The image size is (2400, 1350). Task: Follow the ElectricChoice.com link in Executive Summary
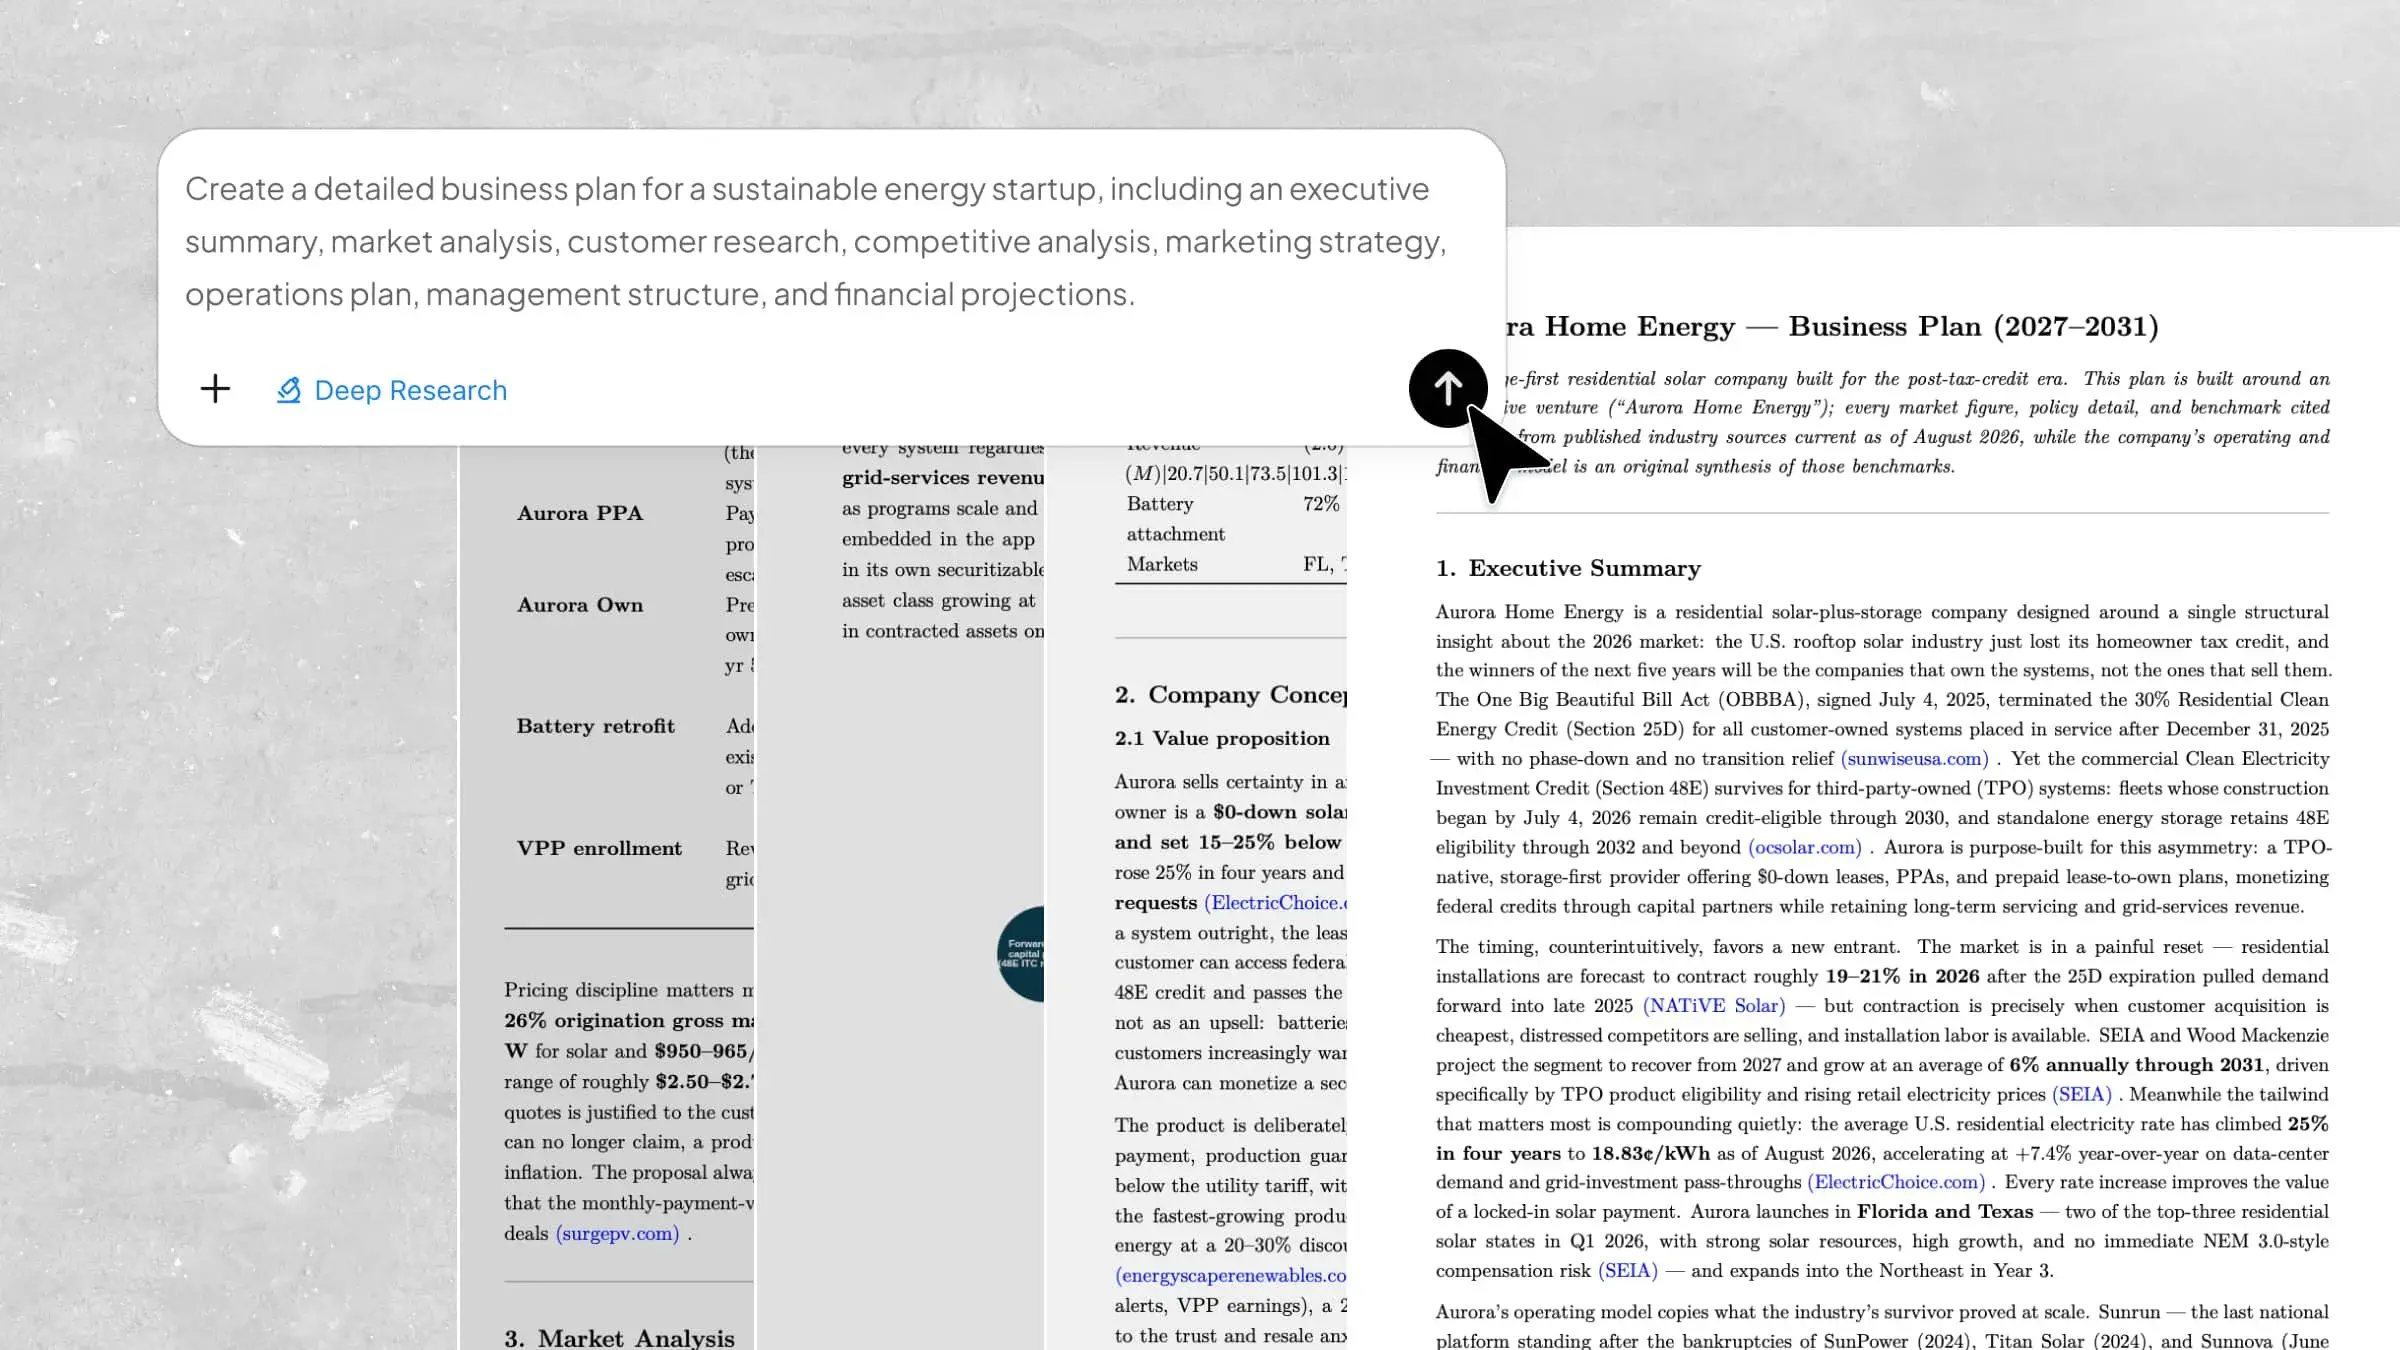(1896, 1182)
